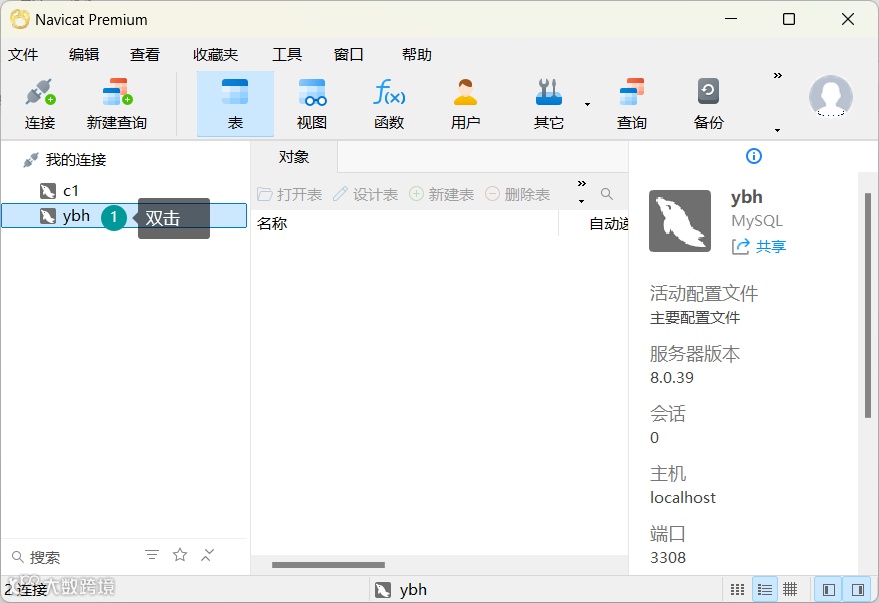Image resolution: width=879 pixels, height=603 pixels.
Task: Toggle the right information pane
Action: [x=858, y=590]
